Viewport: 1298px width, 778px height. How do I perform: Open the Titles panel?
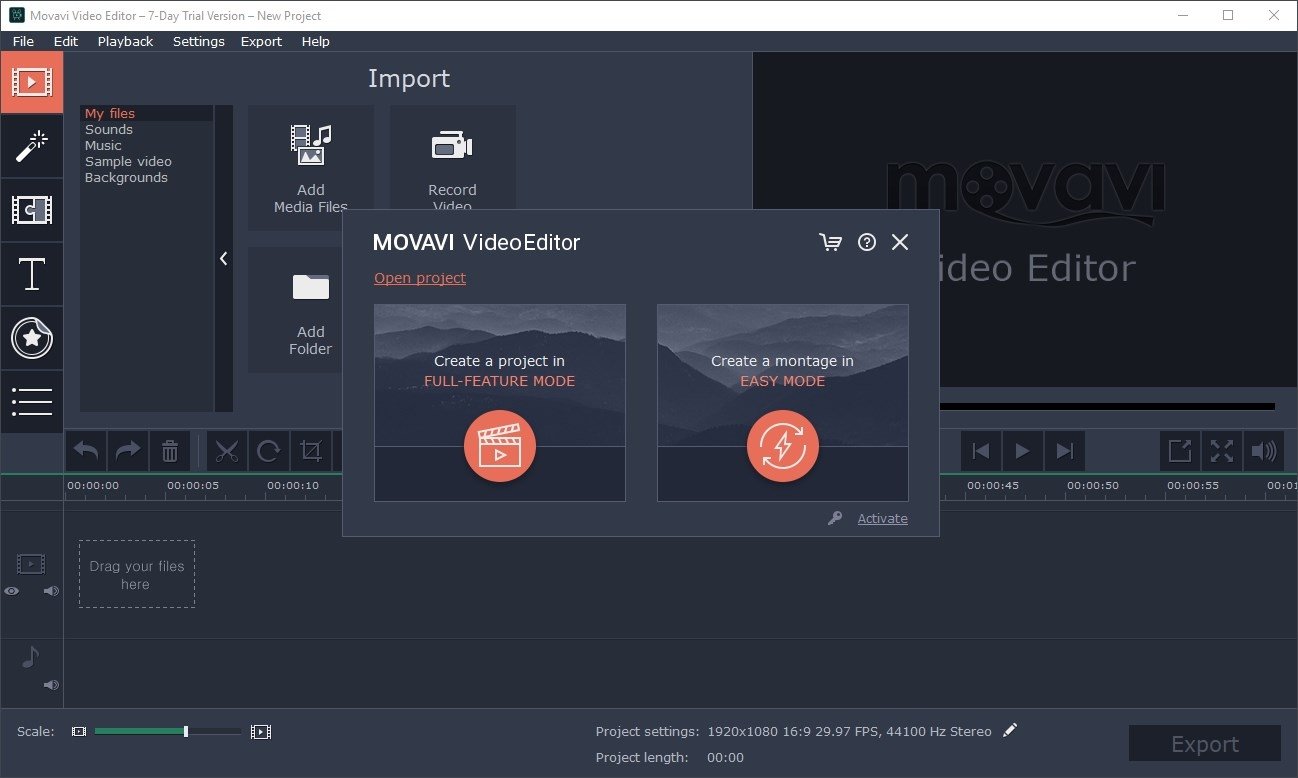click(x=32, y=274)
